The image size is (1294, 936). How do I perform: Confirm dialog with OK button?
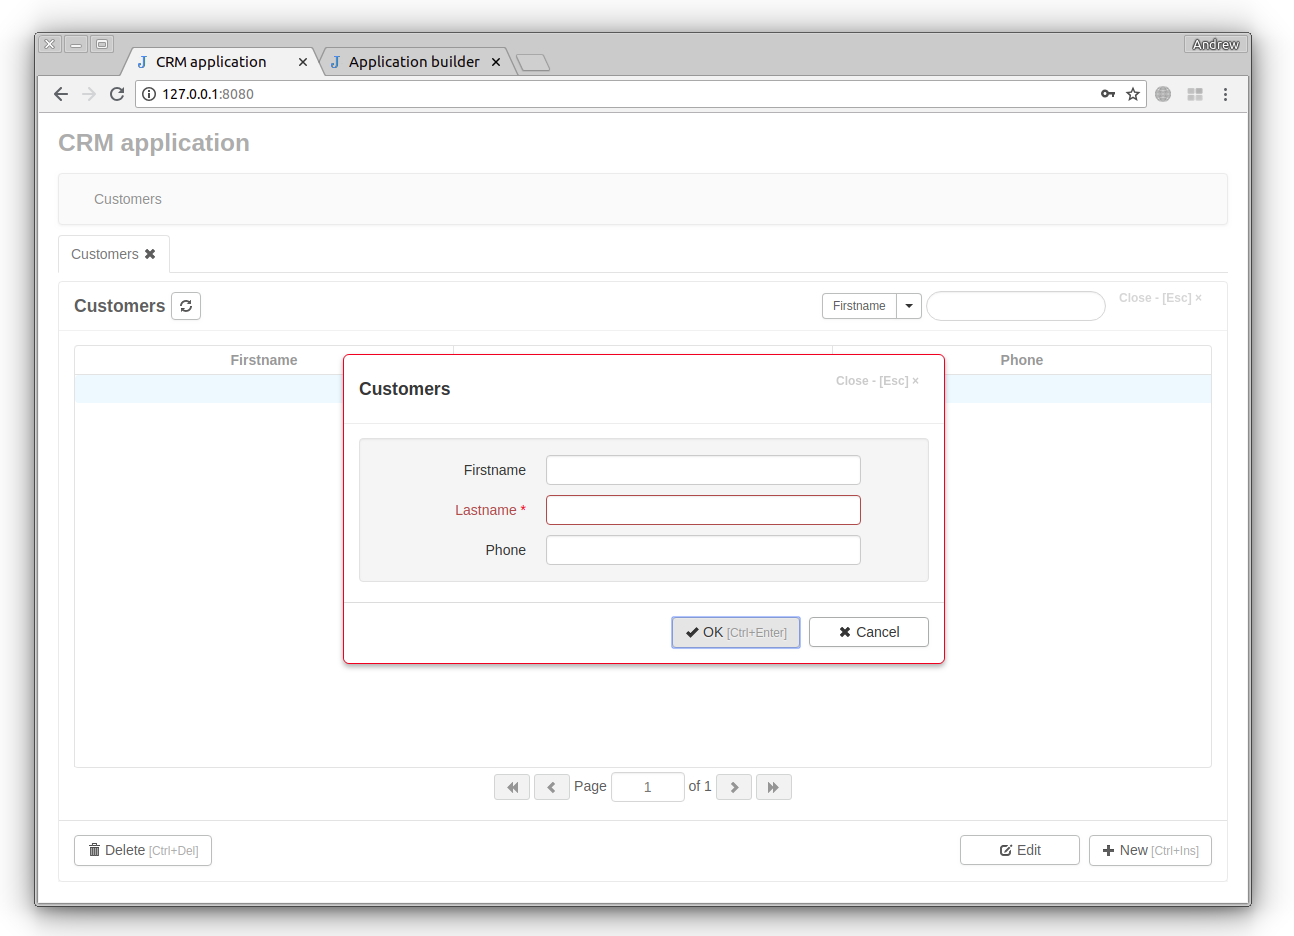[736, 632]
